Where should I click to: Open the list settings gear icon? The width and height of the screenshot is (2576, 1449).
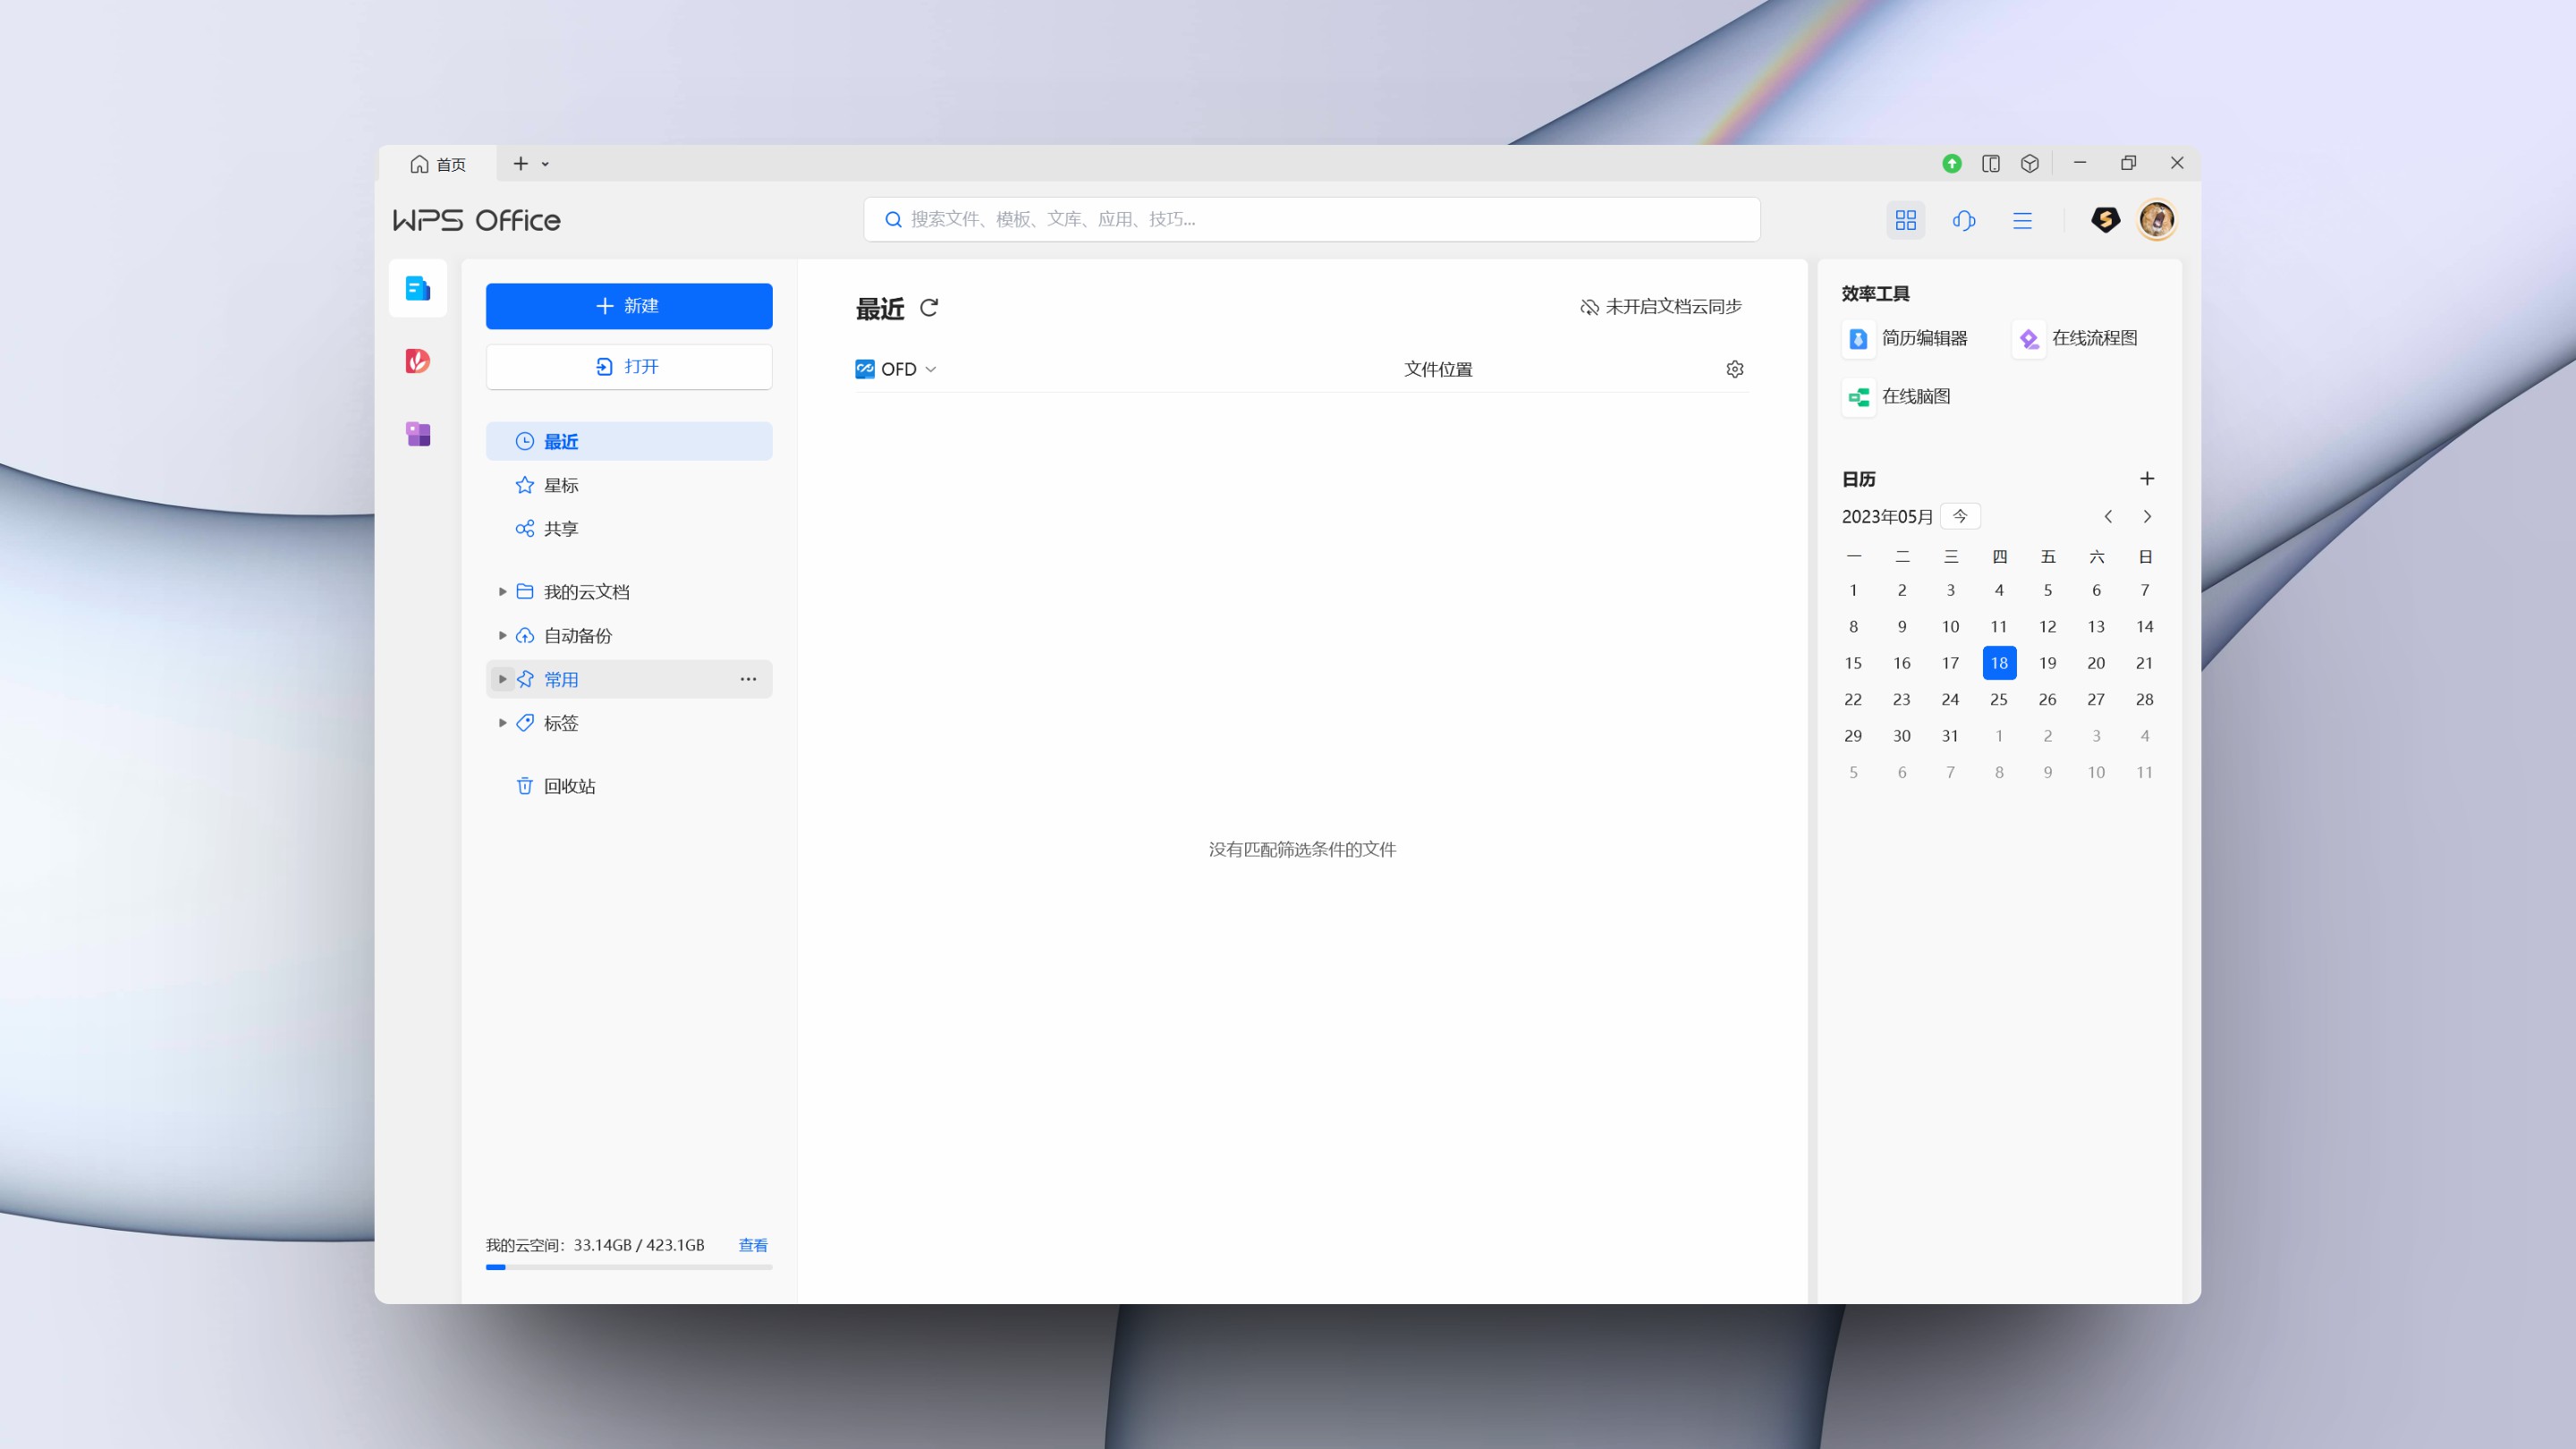pos(1734,369)
